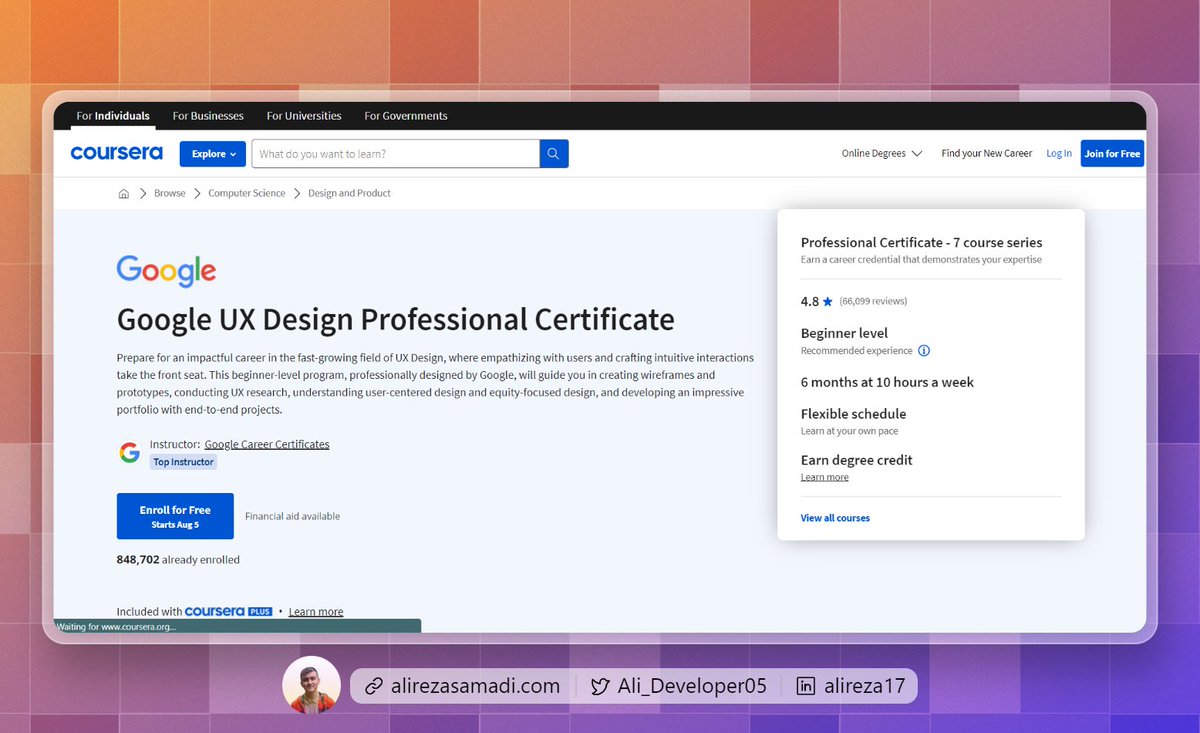1200x733 pixels.
Task: Switch to the For Businesses tab
Action: pos(207,115)
